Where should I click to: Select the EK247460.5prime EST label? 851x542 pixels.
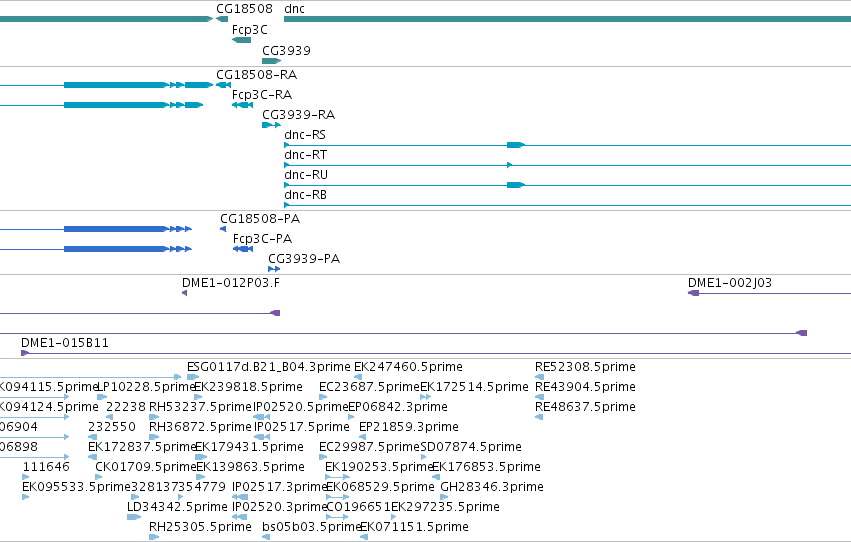pos(408,367)
